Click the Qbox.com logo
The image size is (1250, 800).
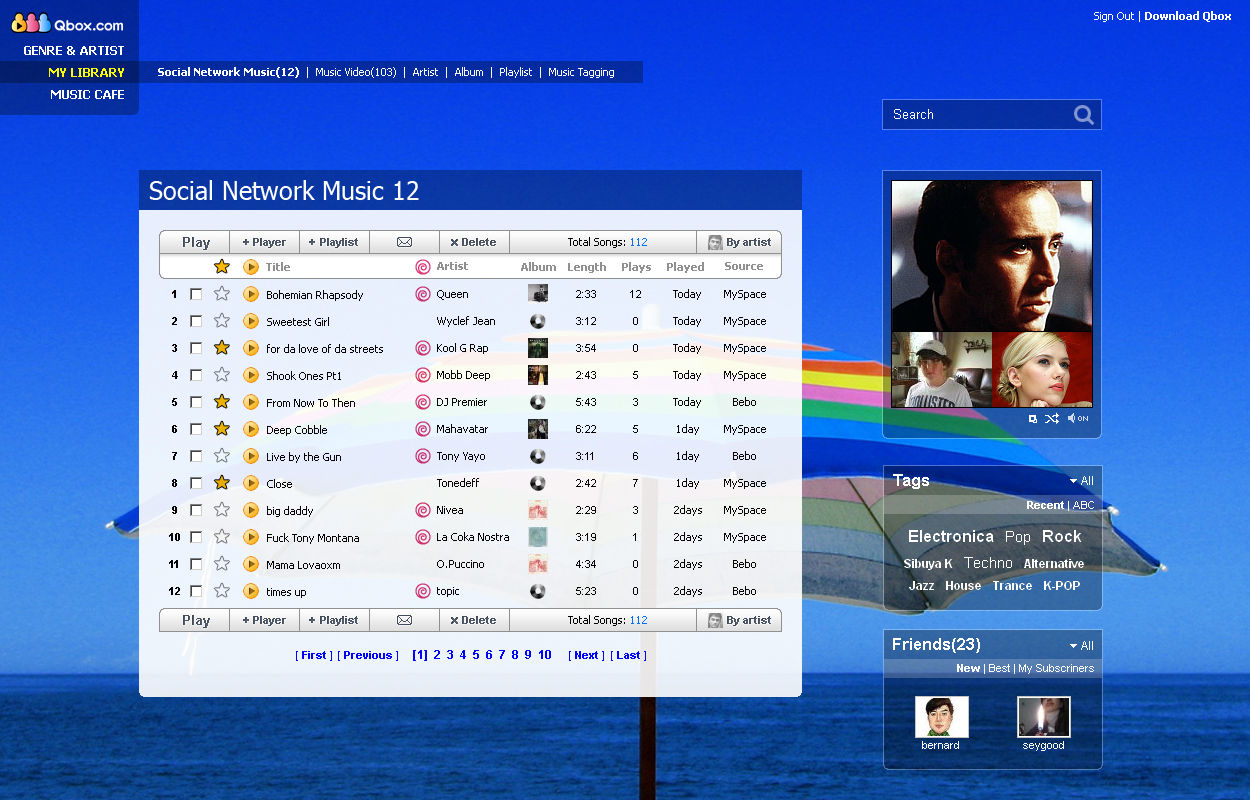coord(68,24)
